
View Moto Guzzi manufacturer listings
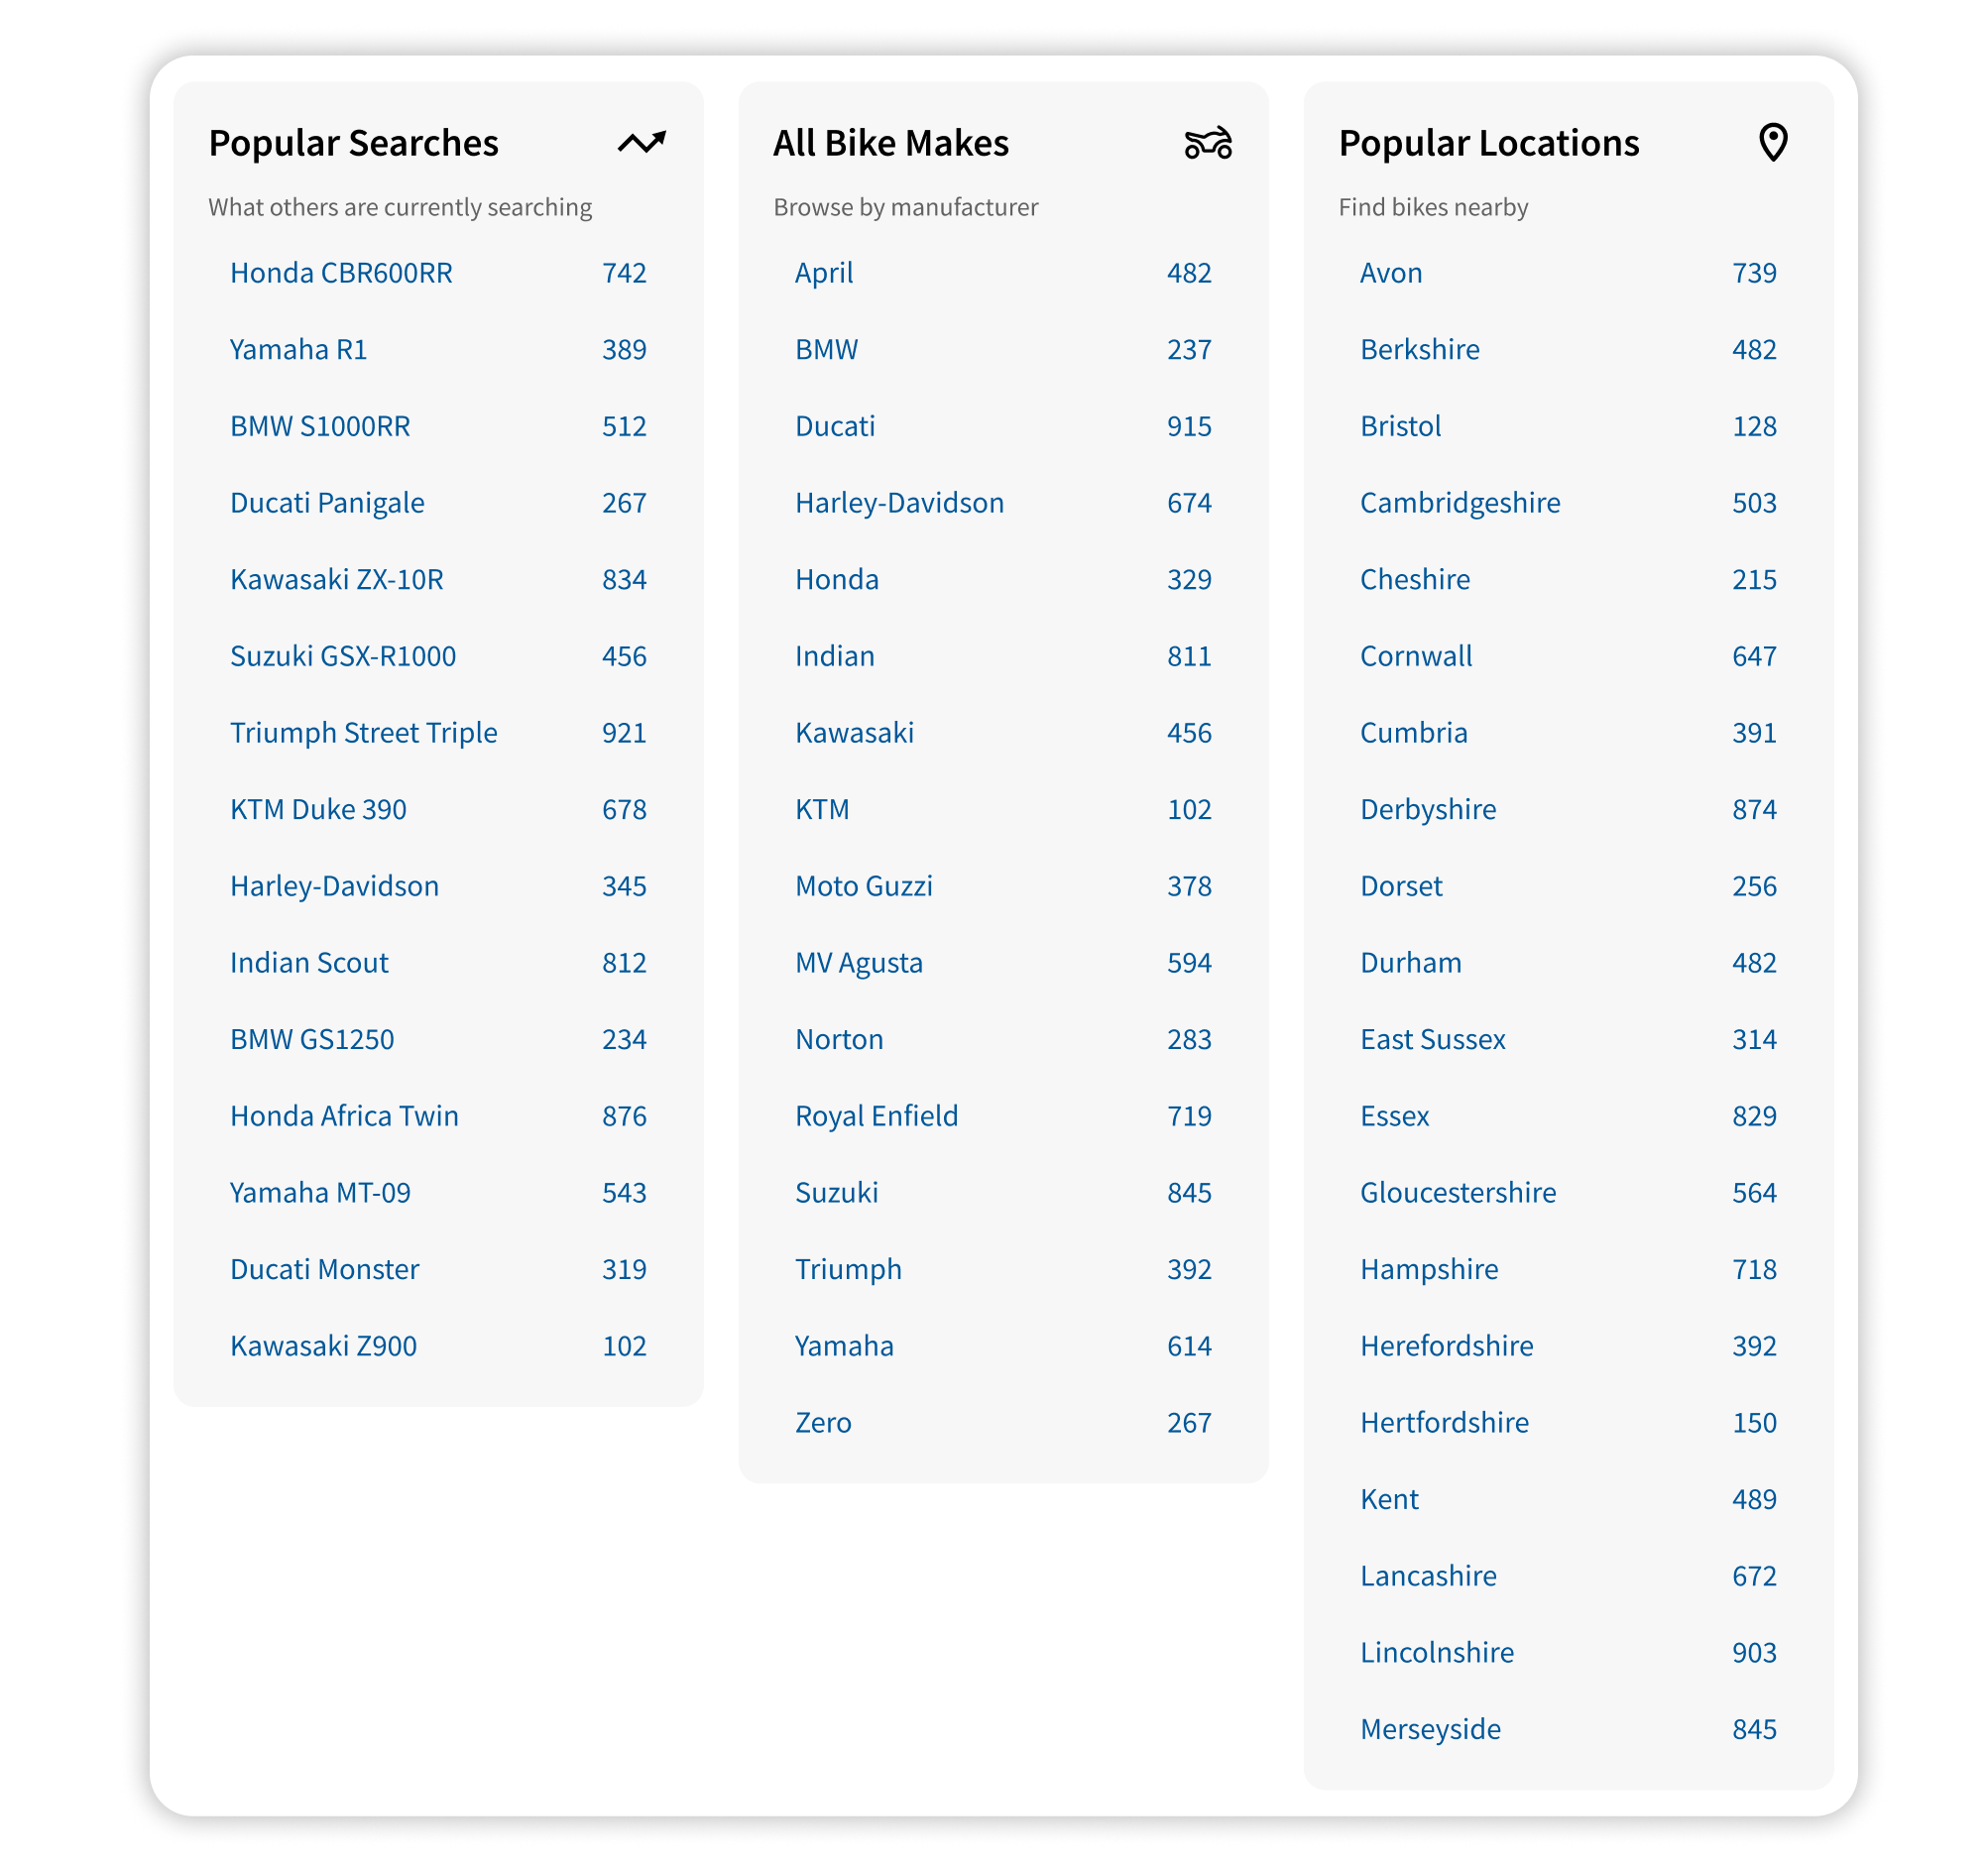(x=863, y=886)
